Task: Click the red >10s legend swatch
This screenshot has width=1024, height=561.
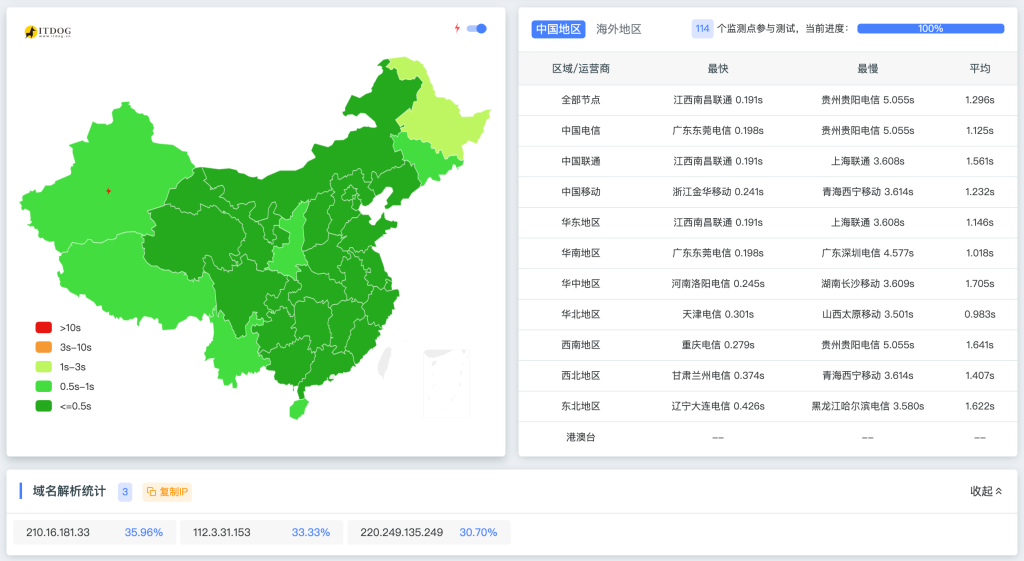Action: pyautogui.click(x=44, y=327)
